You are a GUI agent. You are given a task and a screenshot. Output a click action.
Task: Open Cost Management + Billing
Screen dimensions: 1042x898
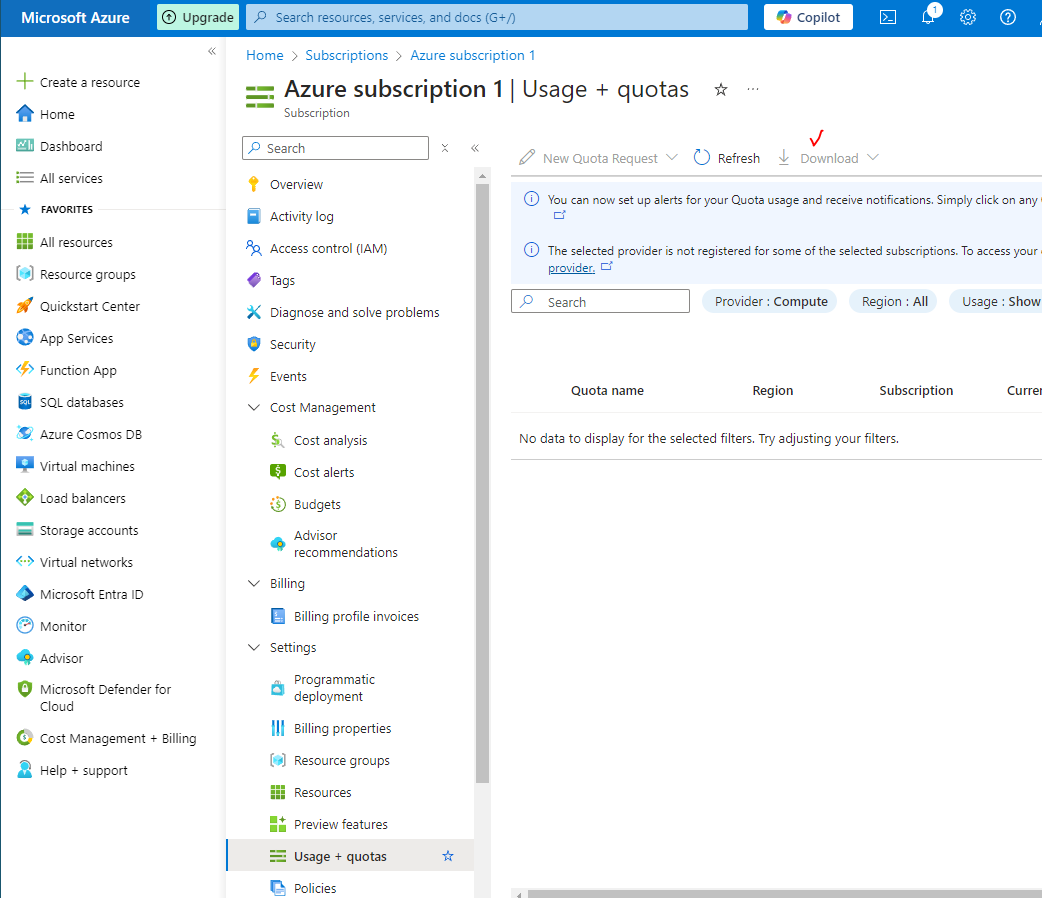[x=118, y=738]
